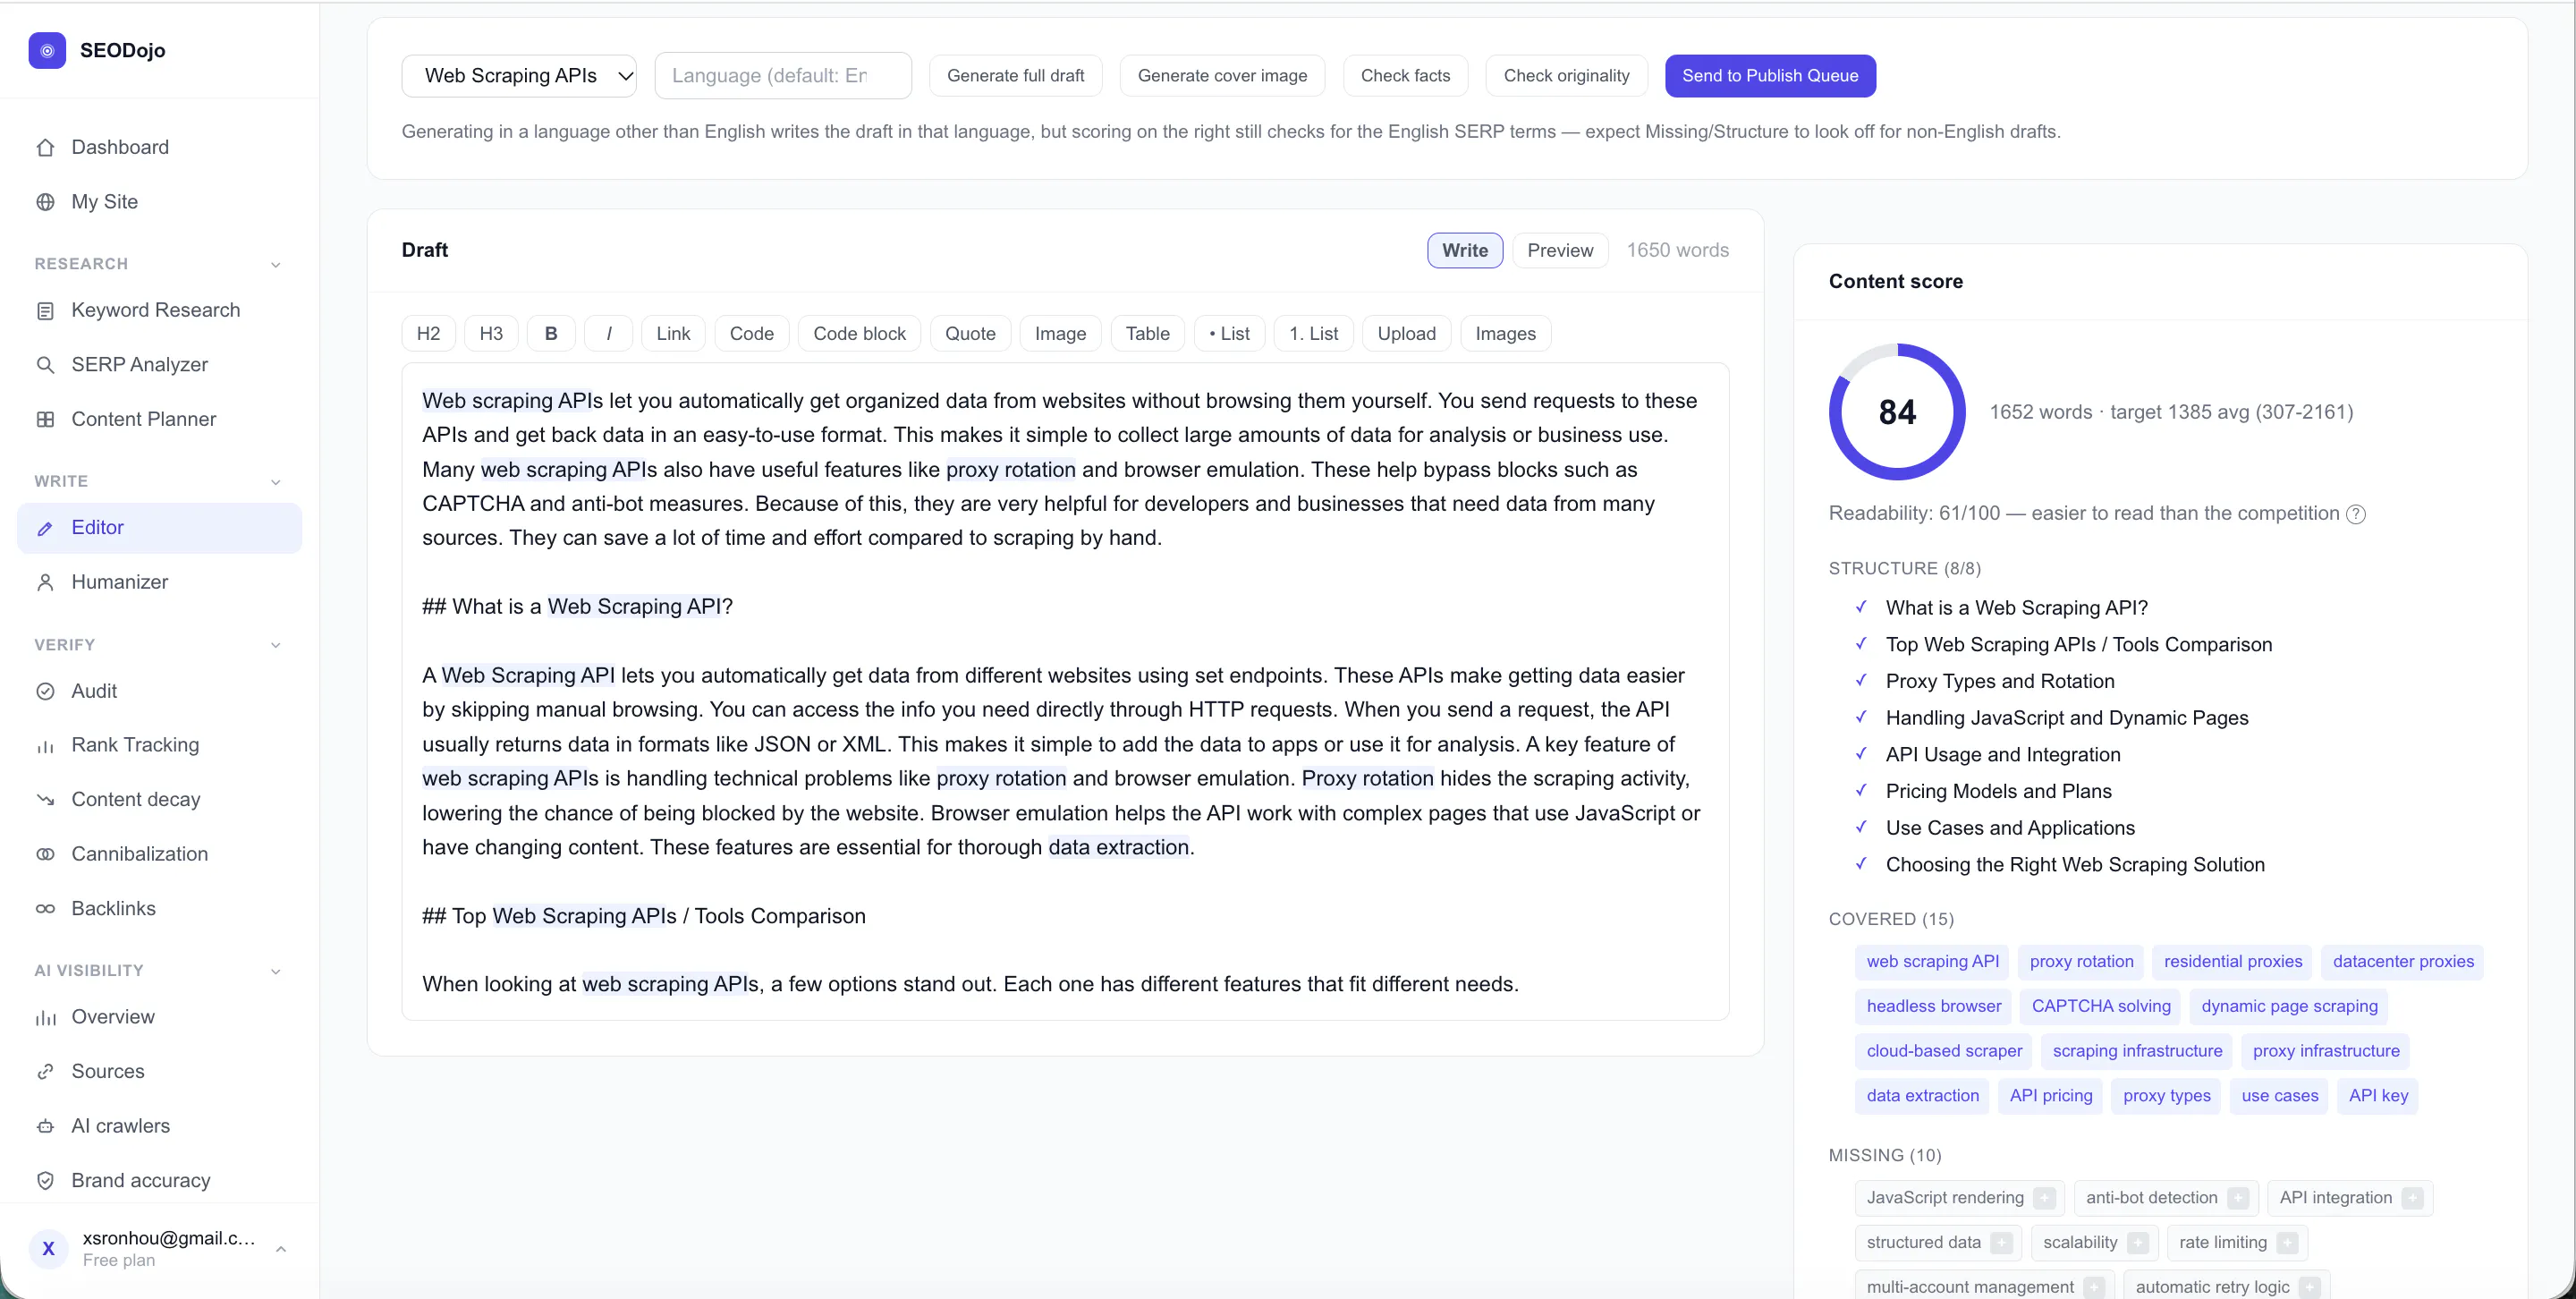
Task: Click Send to Publish Queue button
Action: [1769, 76]
